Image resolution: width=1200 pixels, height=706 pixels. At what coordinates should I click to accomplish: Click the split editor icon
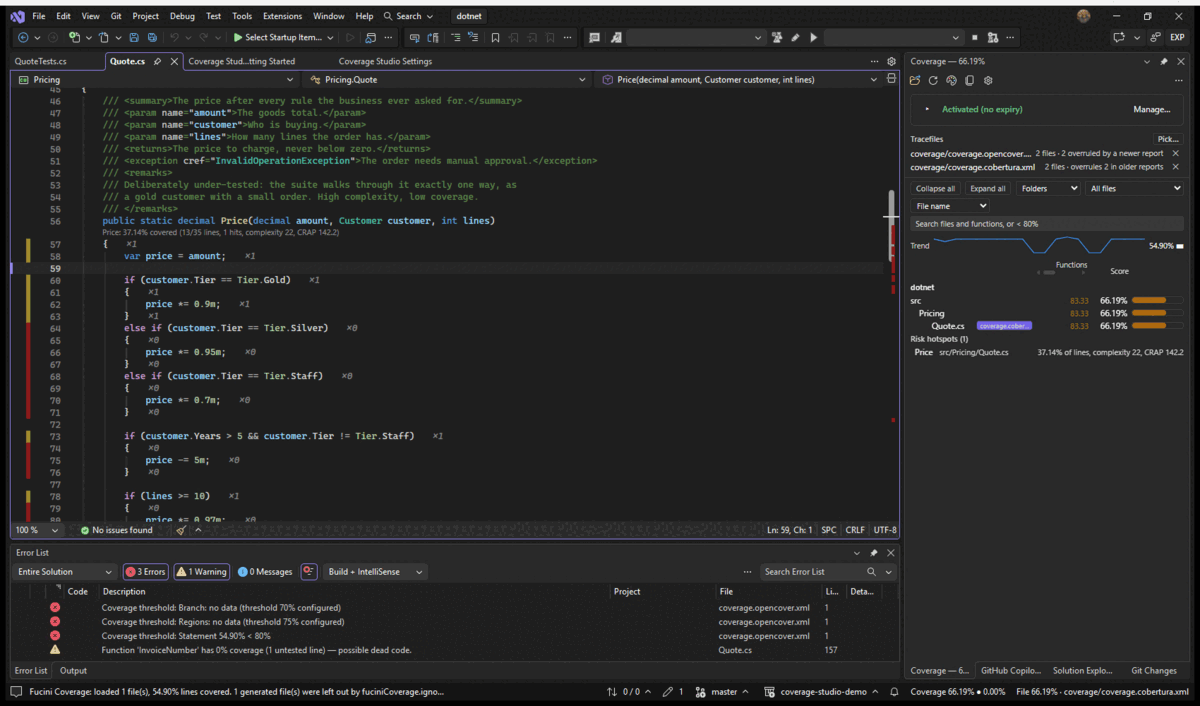891,78
